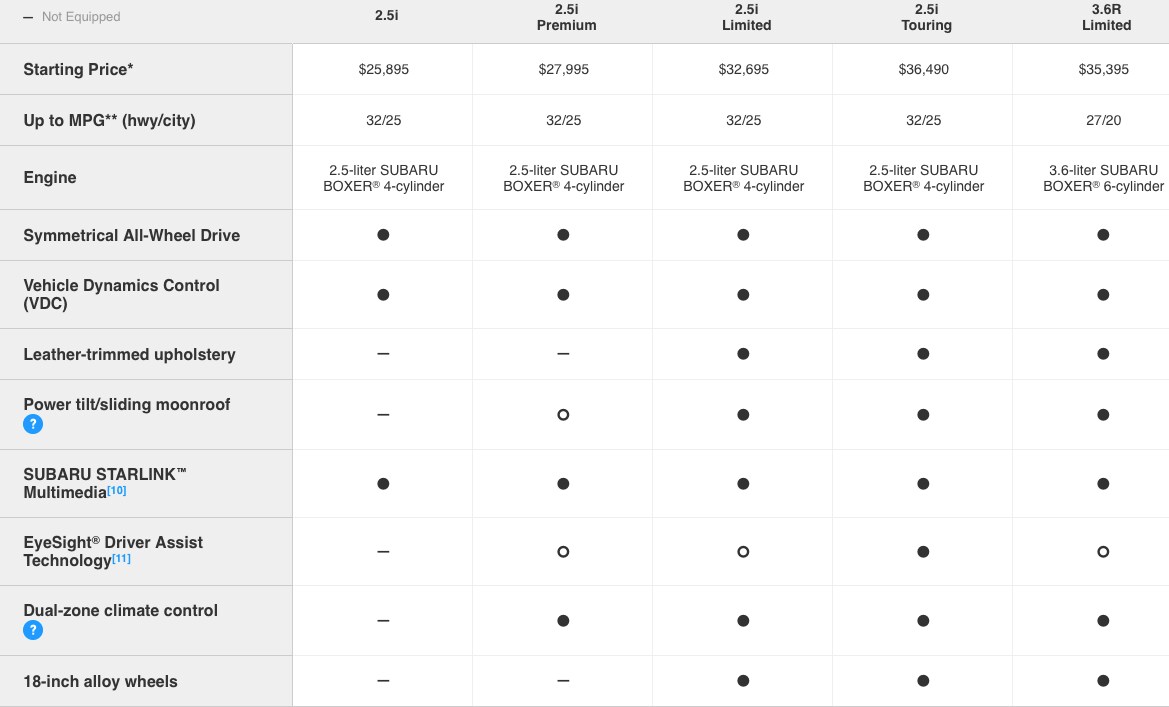Open footnote 10 beside STARLINK Multimedia
The width and height of the screenshot is (1169, 707).
point(117,491)
